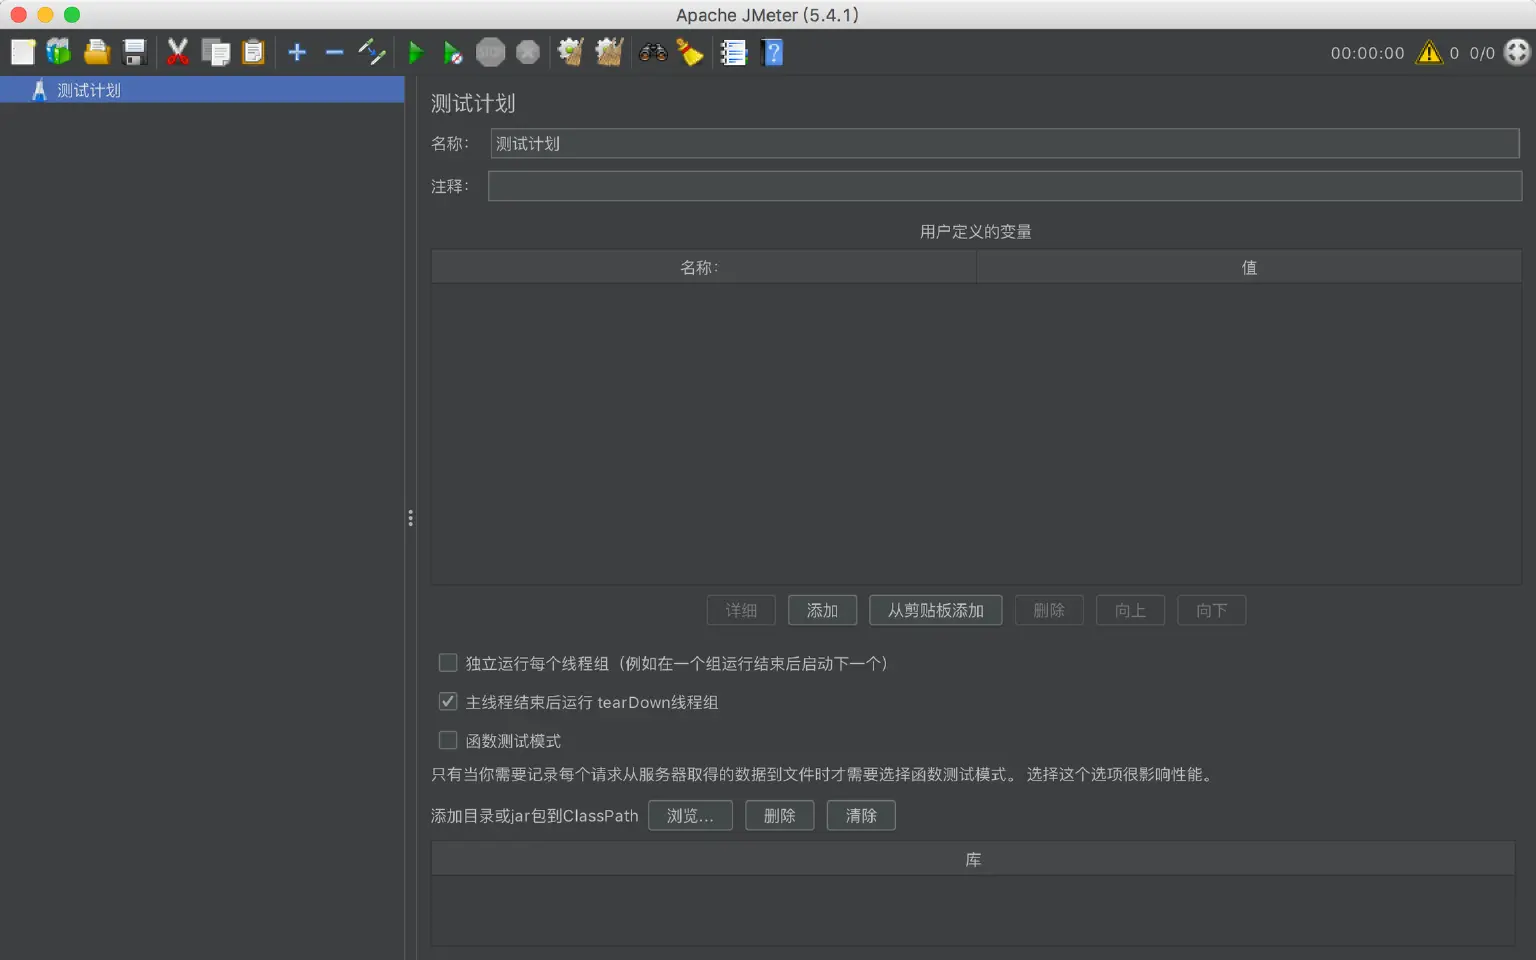
Task: Start the test with the green arrow
Action: point(416,52)
